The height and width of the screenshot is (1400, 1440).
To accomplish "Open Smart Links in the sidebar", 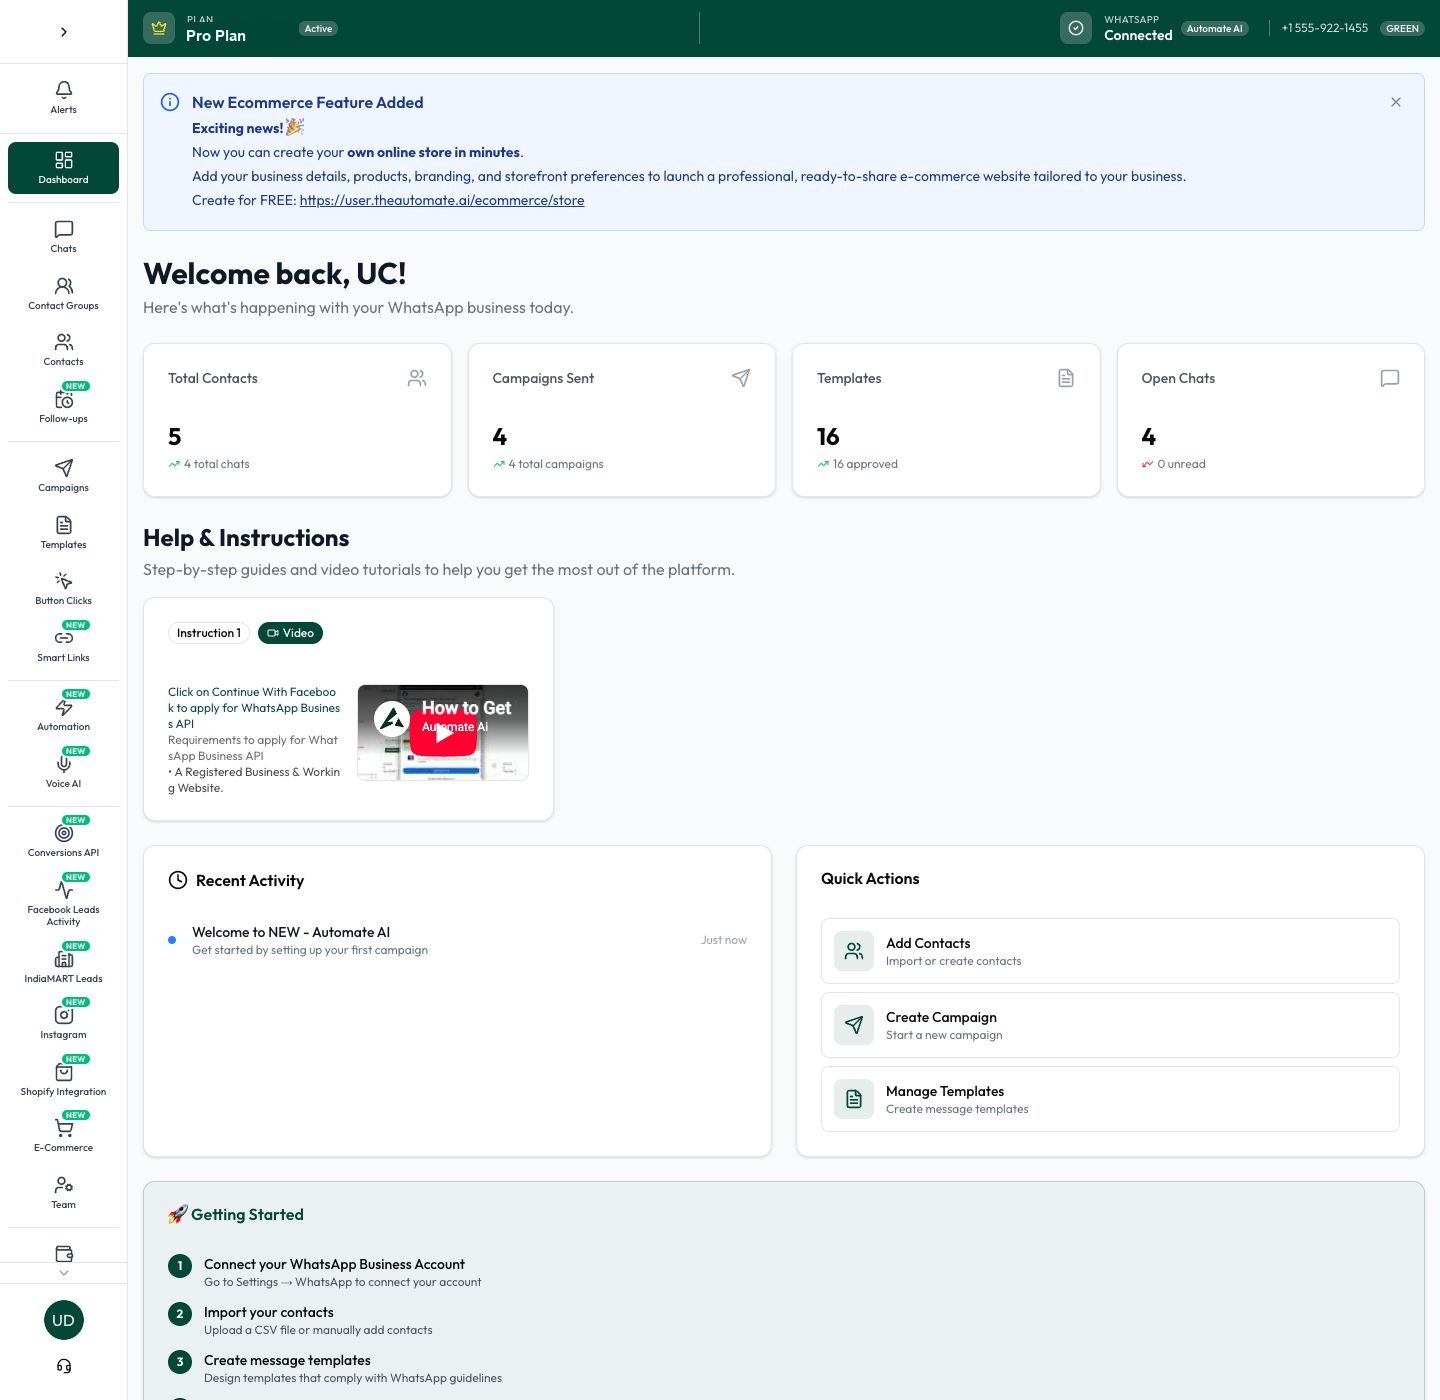I will 64,646.
